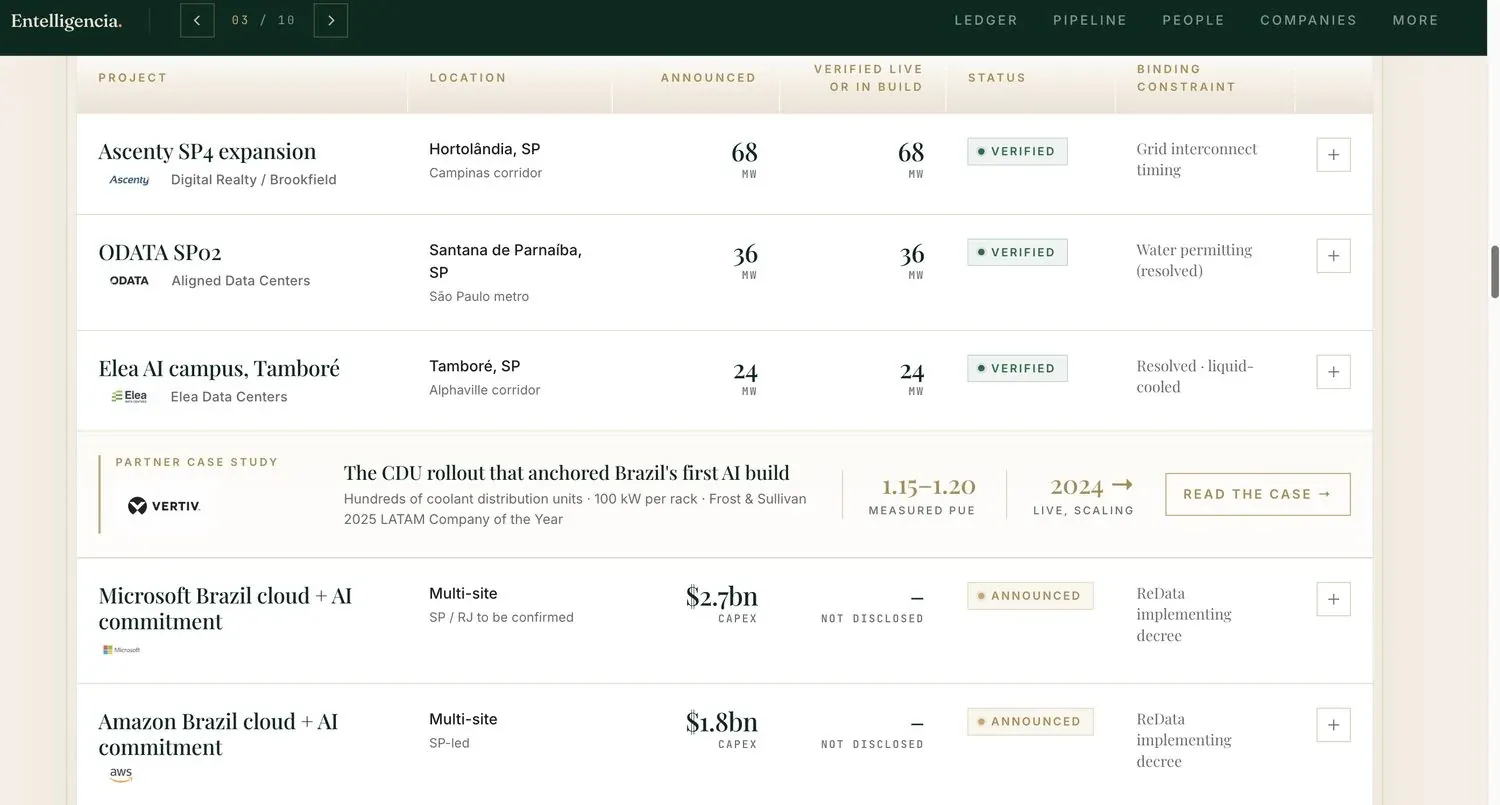Sort by the Location column header

[468, 78]
